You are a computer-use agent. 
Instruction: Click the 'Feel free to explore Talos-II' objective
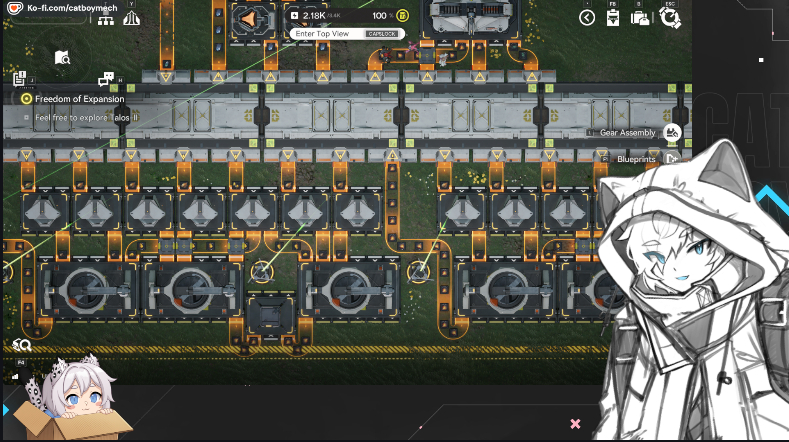click(x=85, y=117)
